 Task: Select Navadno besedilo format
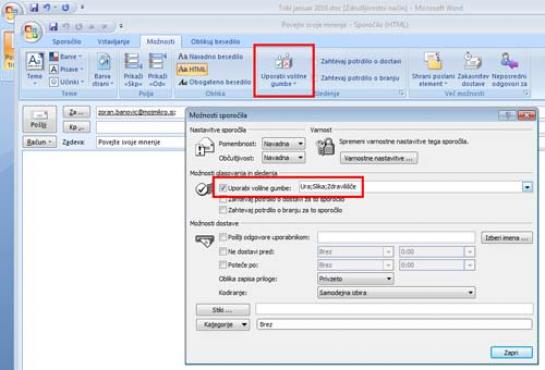pyautogui.click(x=211, y=57)
